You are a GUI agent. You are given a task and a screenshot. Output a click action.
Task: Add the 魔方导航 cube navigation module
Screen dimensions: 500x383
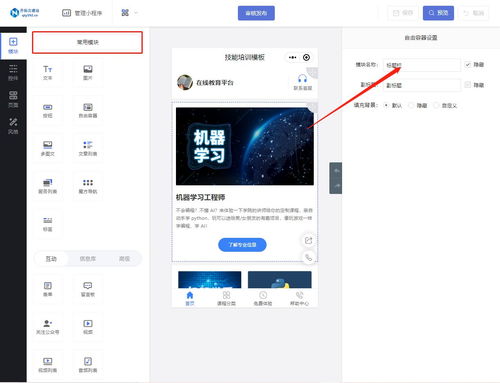[88, 186]
